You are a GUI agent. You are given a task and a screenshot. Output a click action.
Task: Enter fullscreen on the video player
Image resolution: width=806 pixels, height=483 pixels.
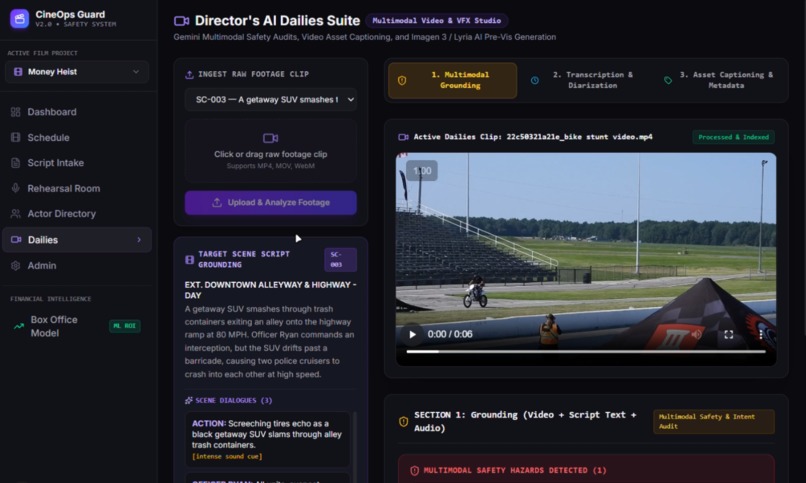click(x=728, y=334)
